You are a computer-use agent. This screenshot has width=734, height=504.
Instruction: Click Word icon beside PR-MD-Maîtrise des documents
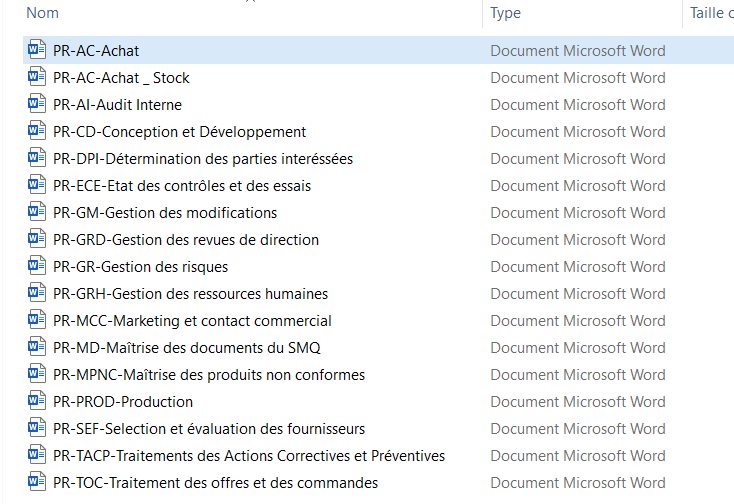(x=37, y=347)
